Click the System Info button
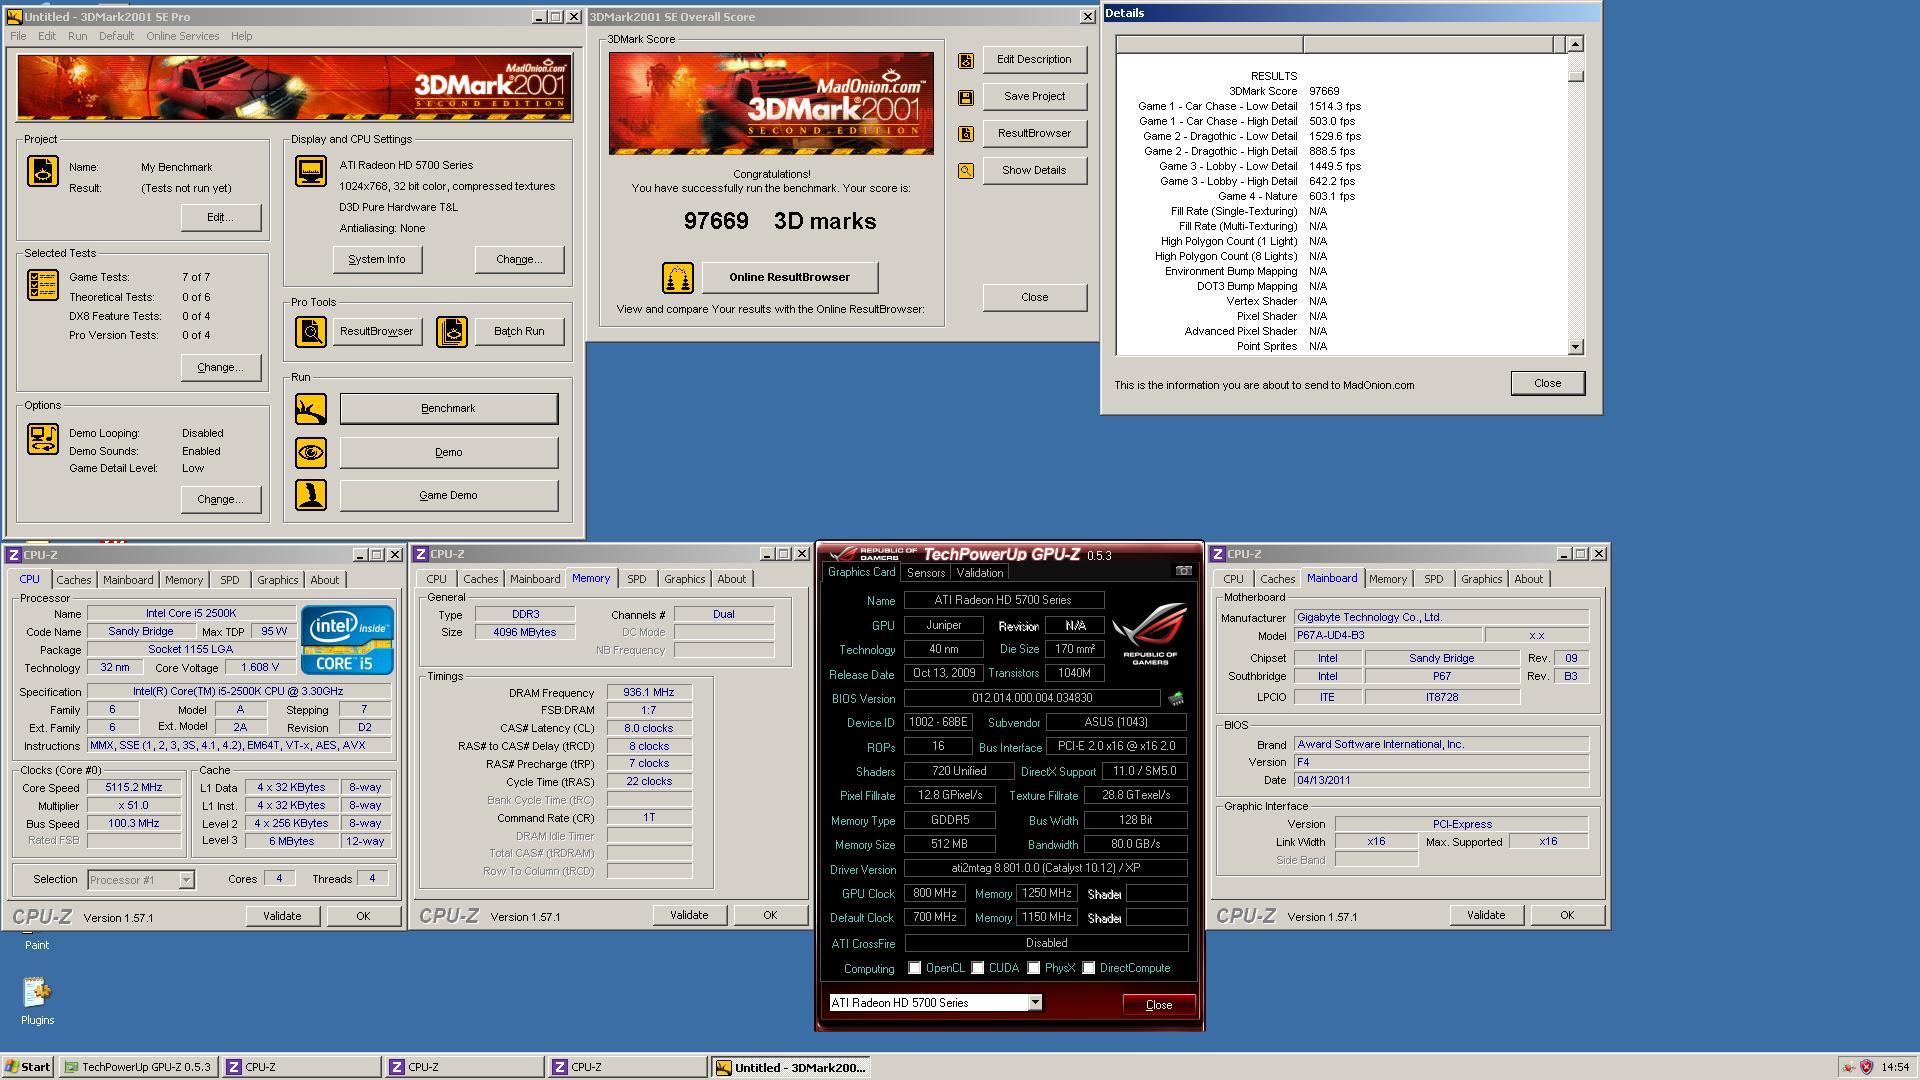1920x1080 pixels. (x=377, y=259)
